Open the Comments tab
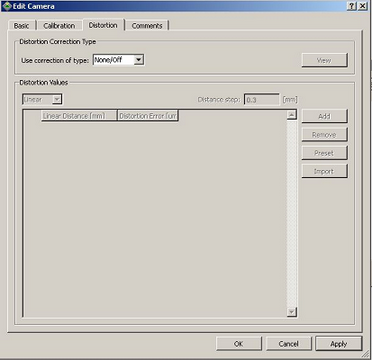The image size is (372, 360). coord(147,26)
